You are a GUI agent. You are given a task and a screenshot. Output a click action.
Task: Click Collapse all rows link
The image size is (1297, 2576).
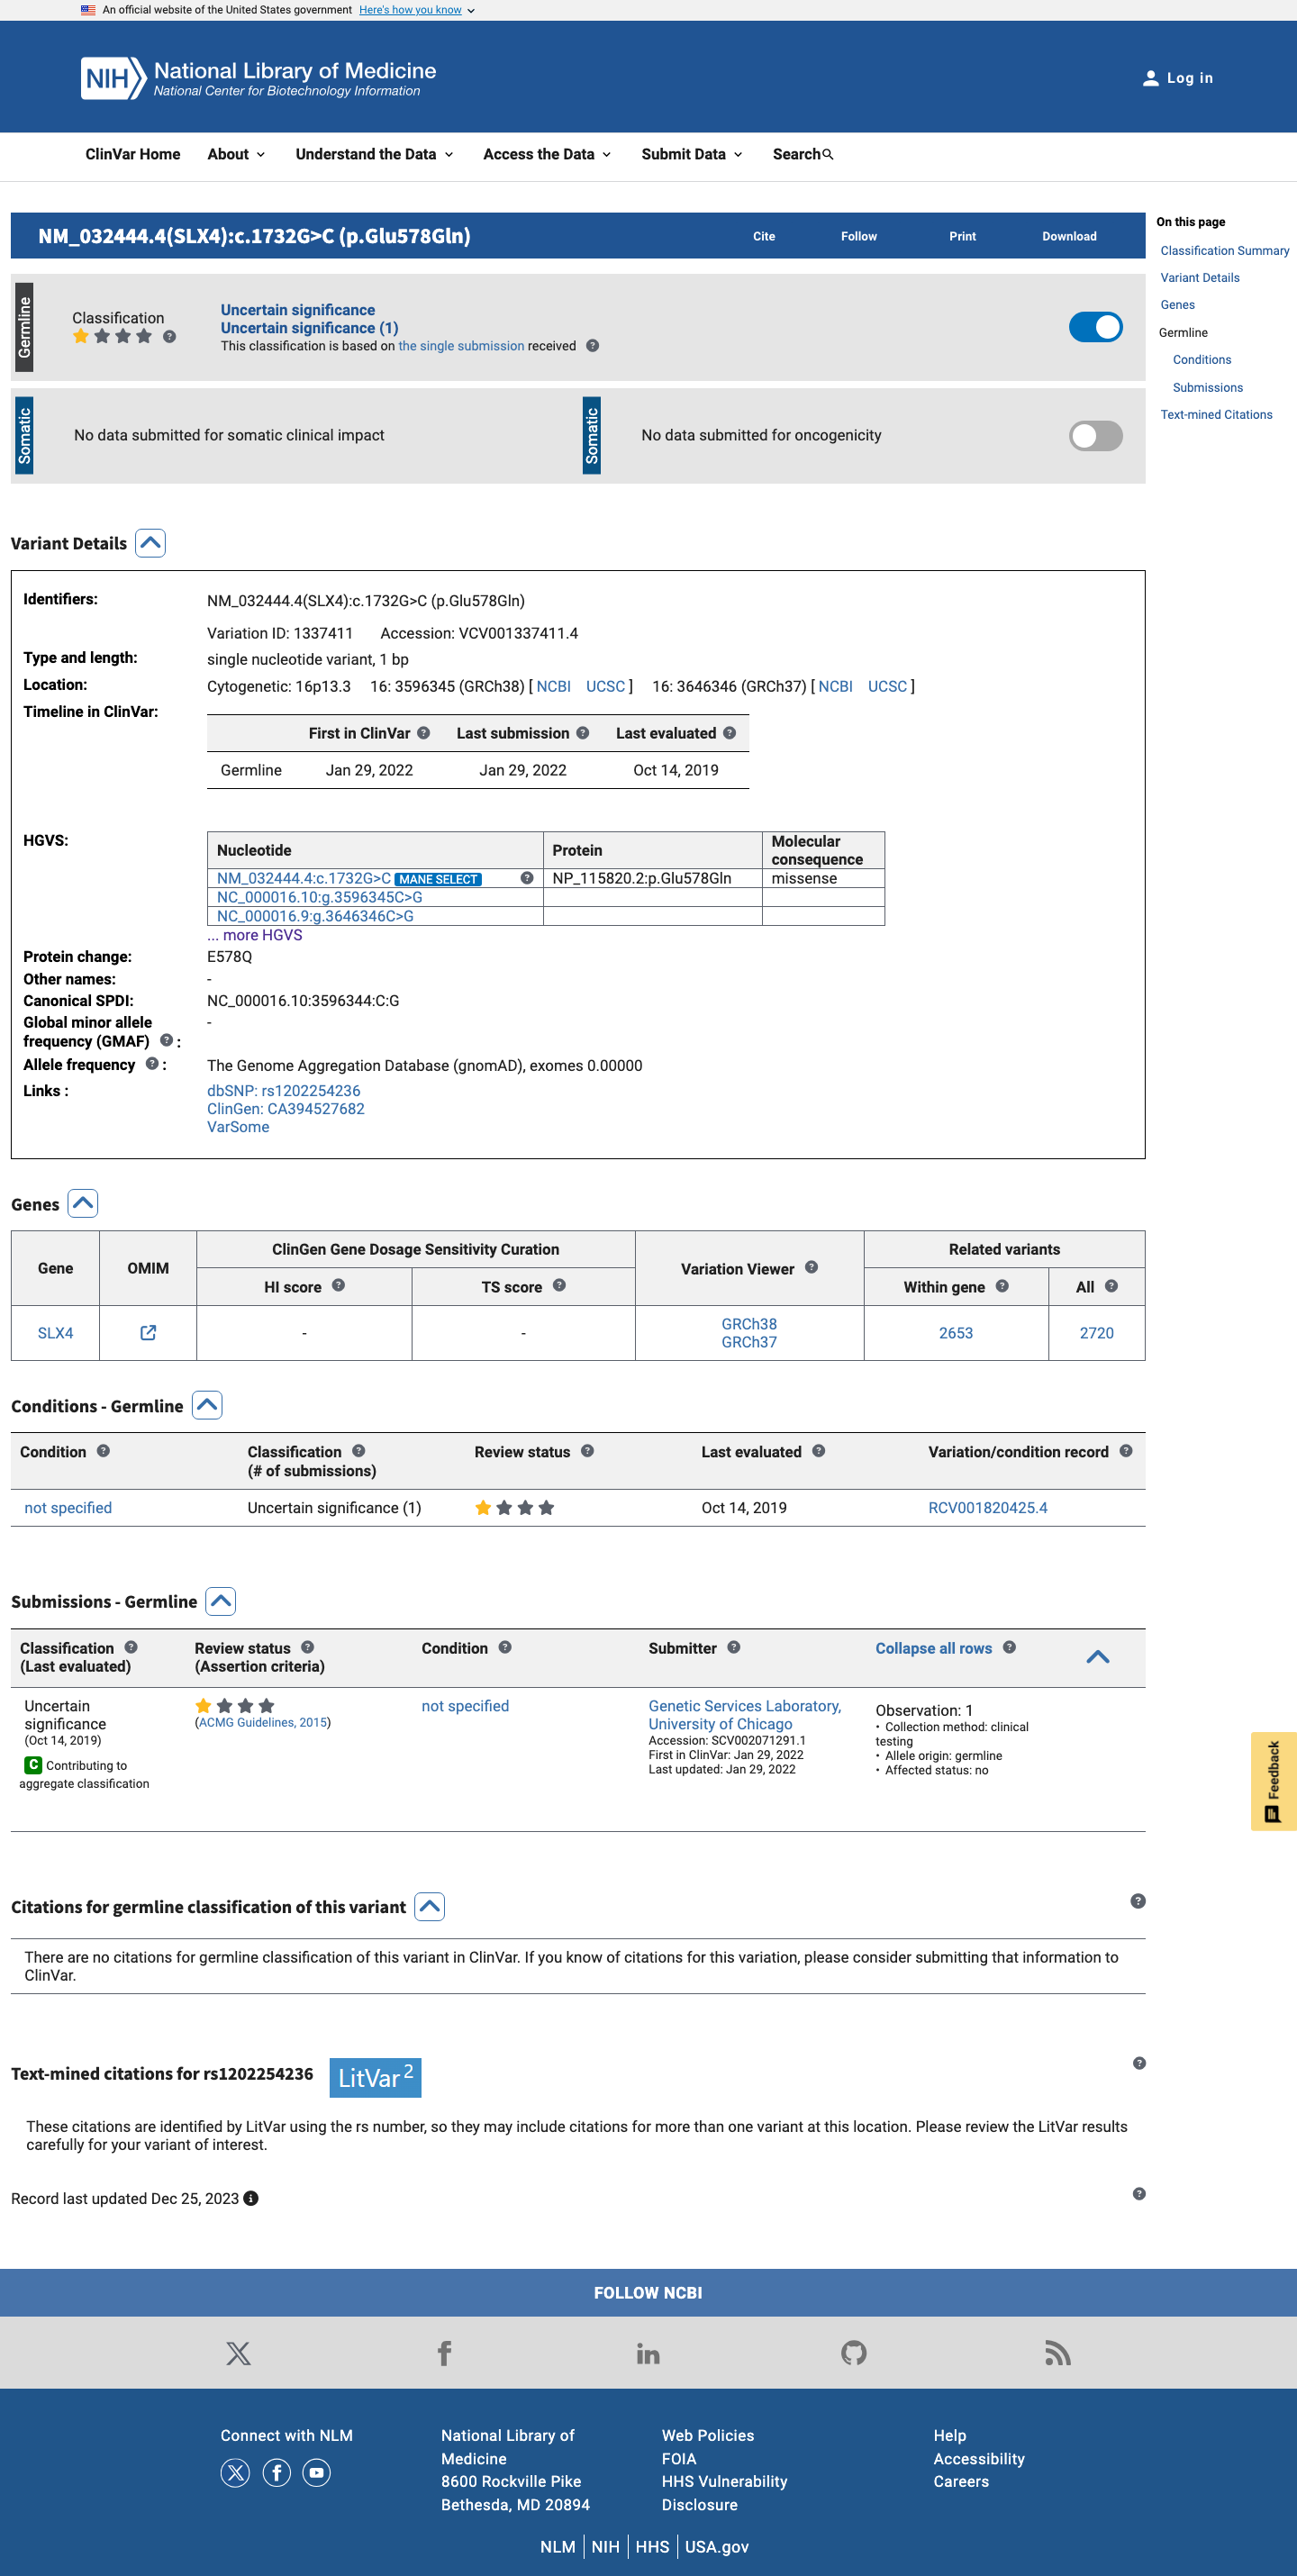pos(933,1648)
